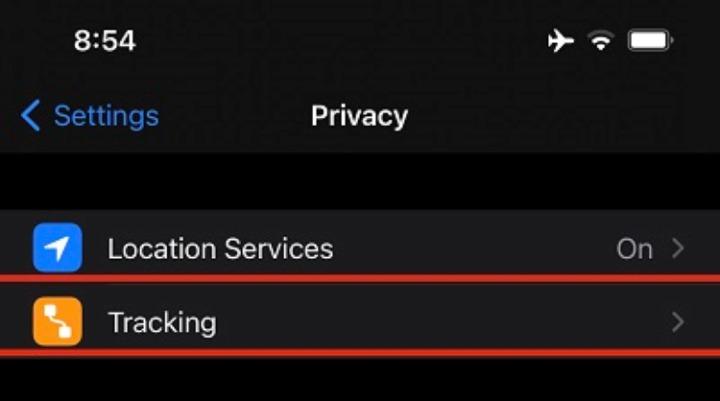The height and width of the screenshot is (401, 720).
Task: Tap the blank area below Tracking row
Action: pos(360,380)
